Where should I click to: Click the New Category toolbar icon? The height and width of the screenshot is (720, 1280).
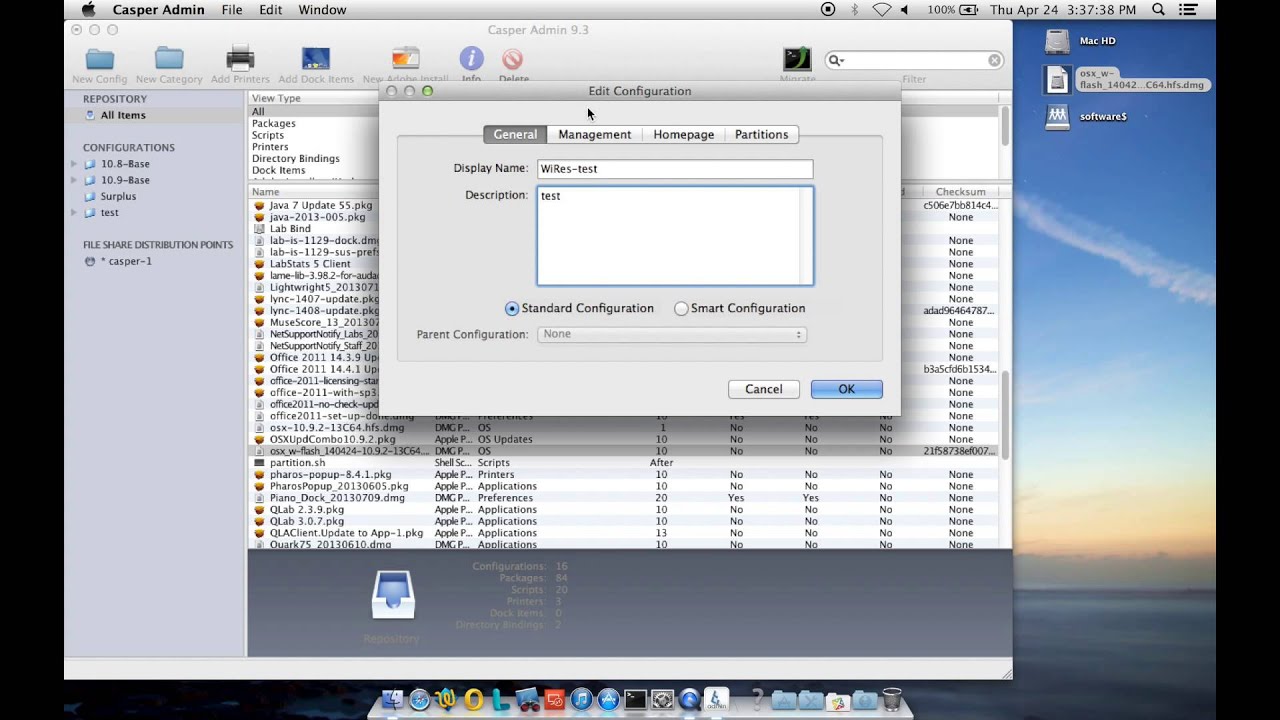click(168, 58)
